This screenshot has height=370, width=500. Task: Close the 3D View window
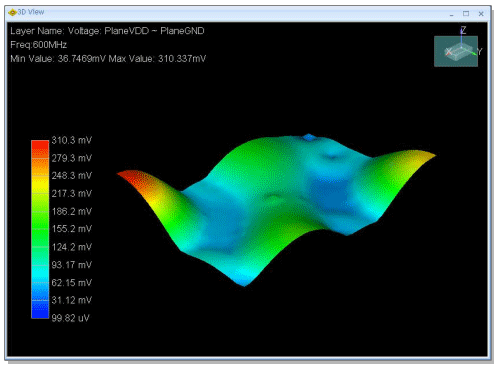(x=481, y=14)
